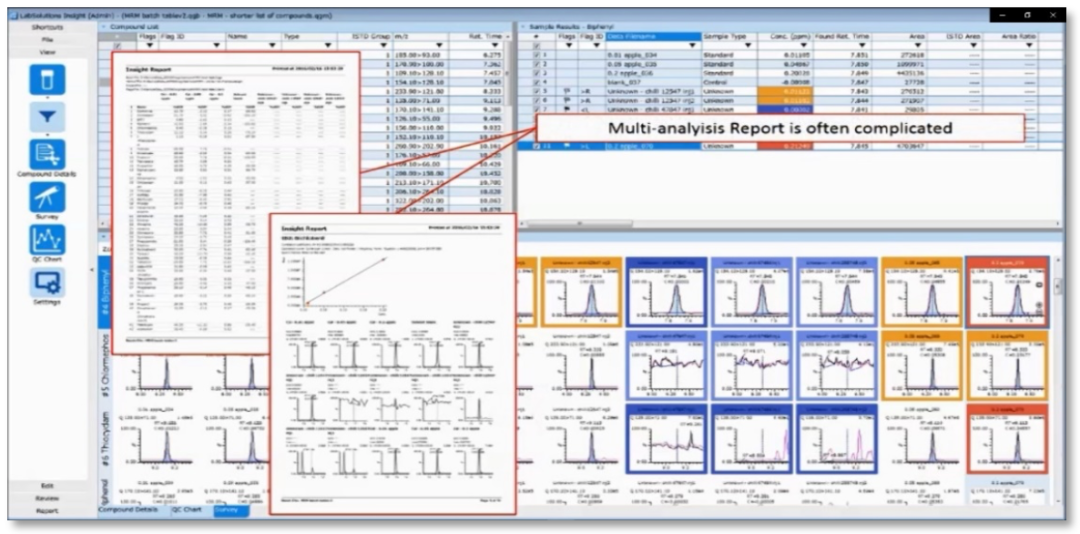
Task: Click the sample vial icon in sidebar
Action: (47, 80)
